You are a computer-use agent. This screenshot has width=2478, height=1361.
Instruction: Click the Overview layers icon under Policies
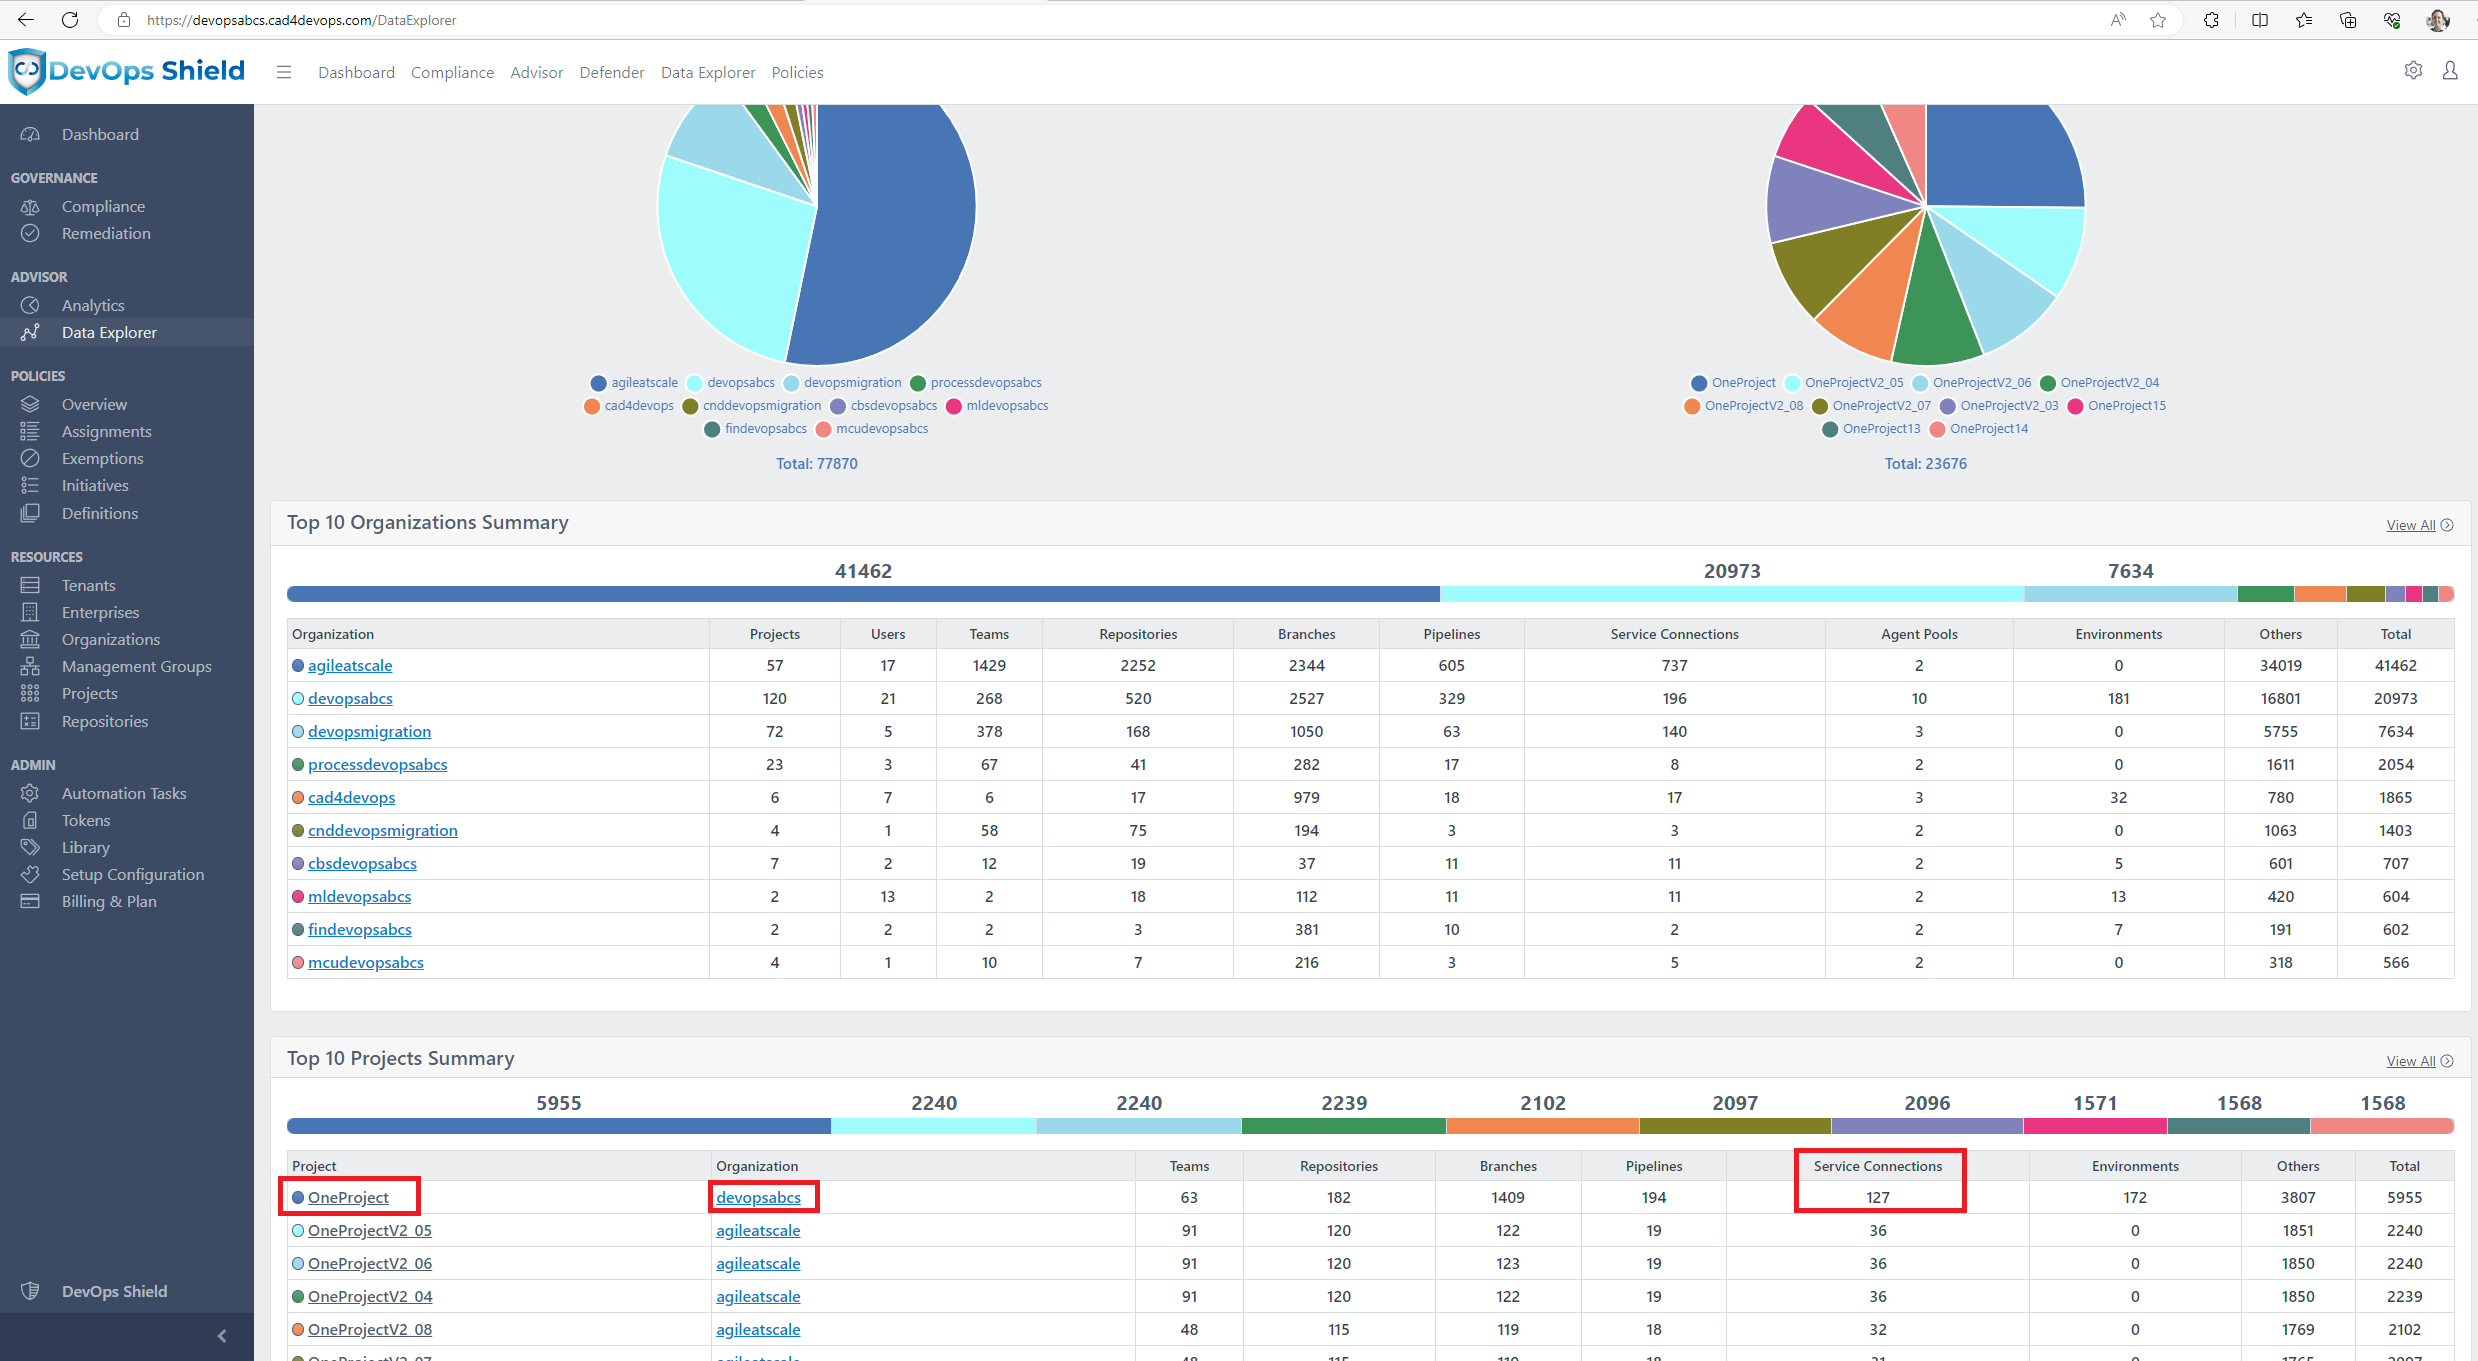point(31,404)
